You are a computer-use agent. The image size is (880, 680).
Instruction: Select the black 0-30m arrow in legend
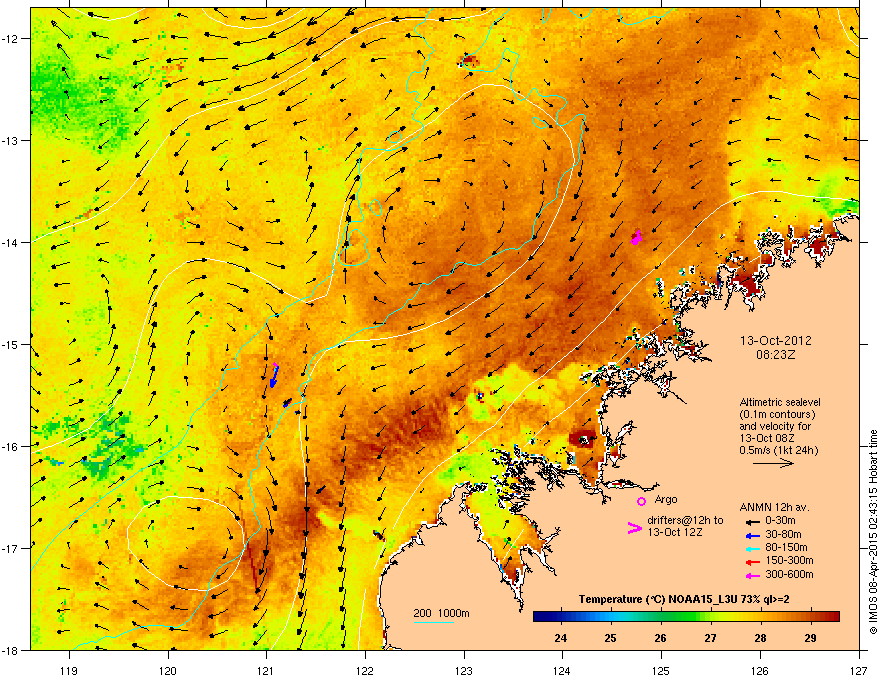tap(752, 522)
